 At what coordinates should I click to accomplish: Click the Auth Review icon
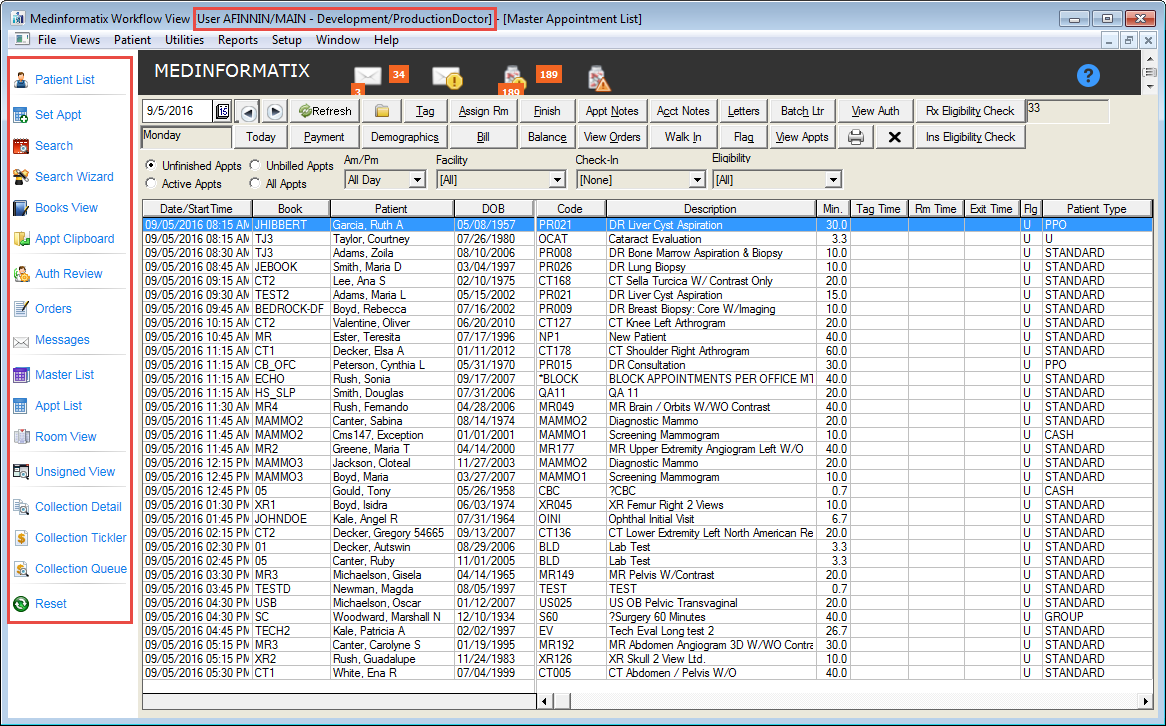click(21, 274)
